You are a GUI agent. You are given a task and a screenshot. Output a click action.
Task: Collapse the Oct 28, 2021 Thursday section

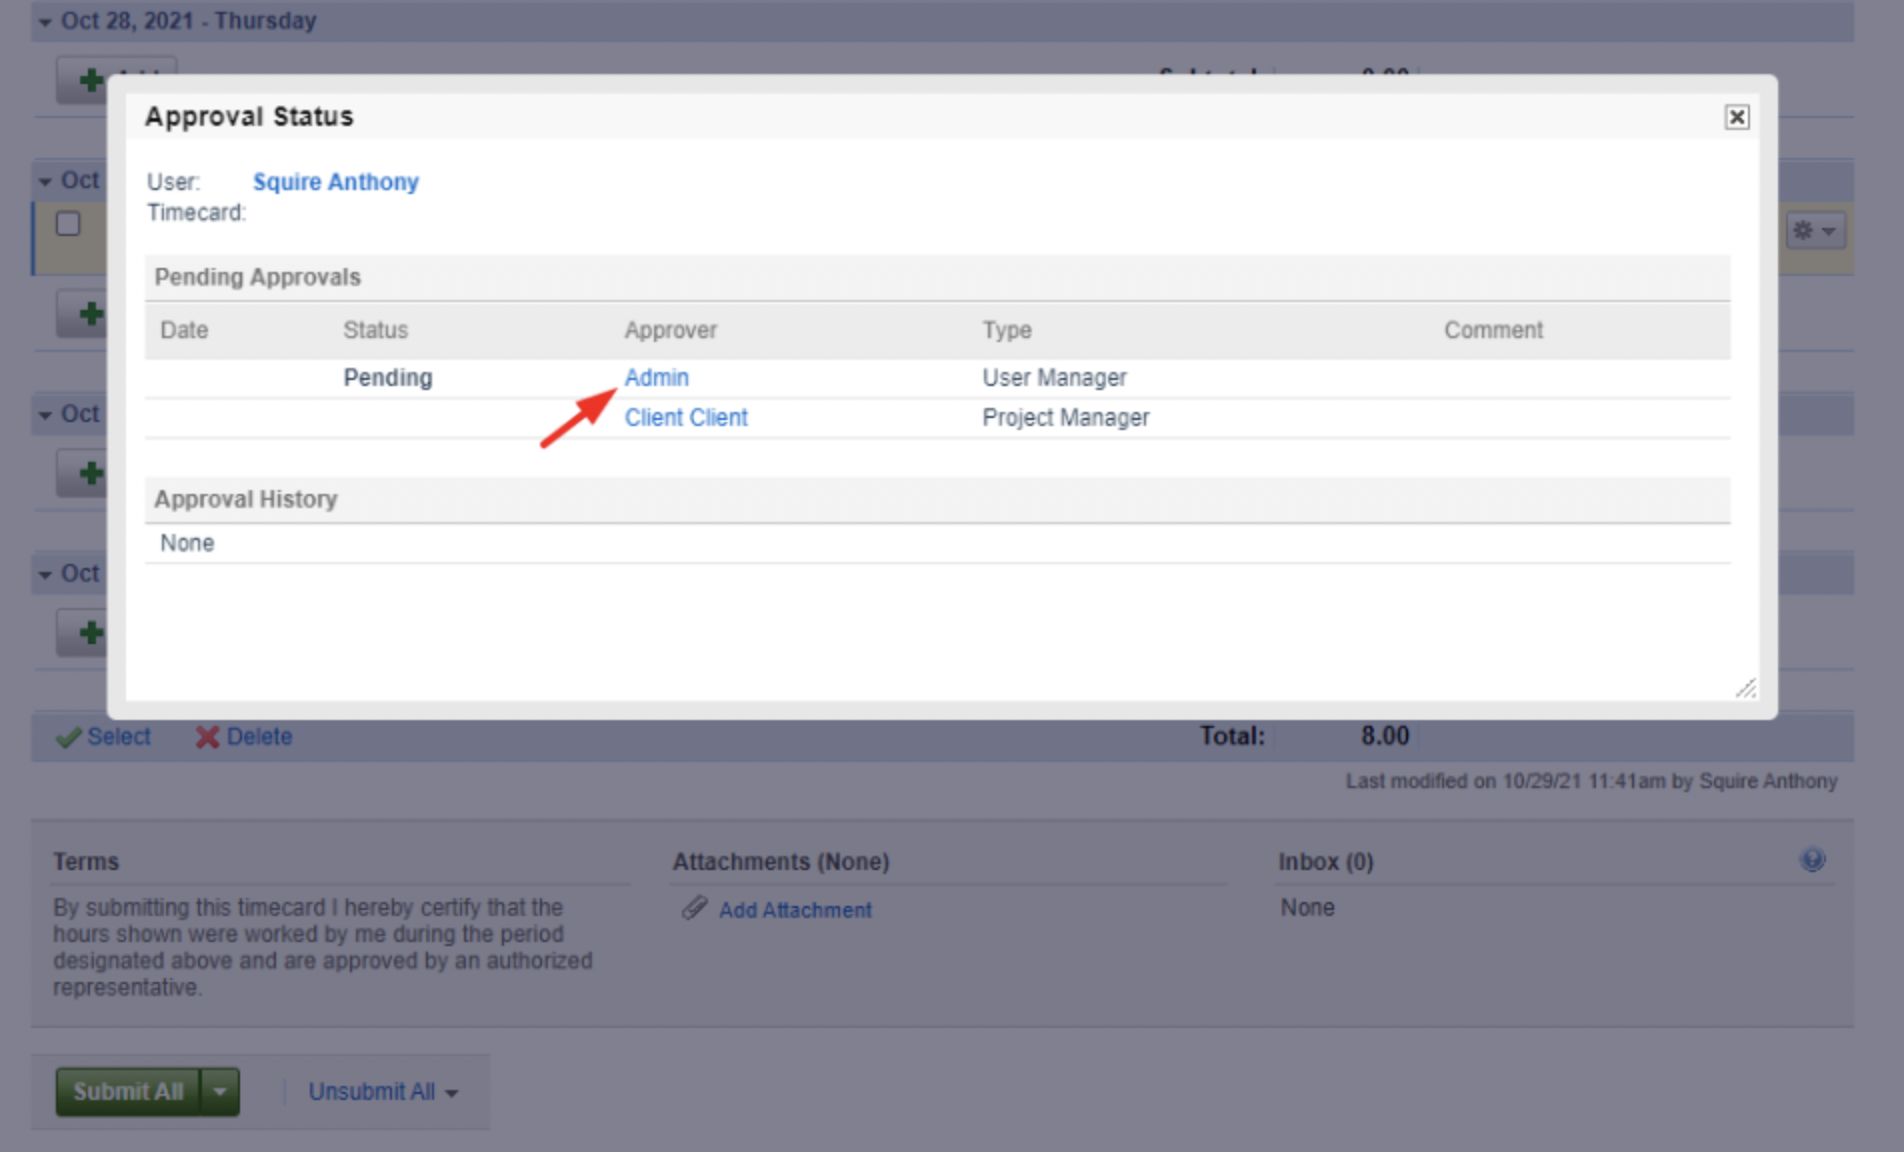click(45, 21)
